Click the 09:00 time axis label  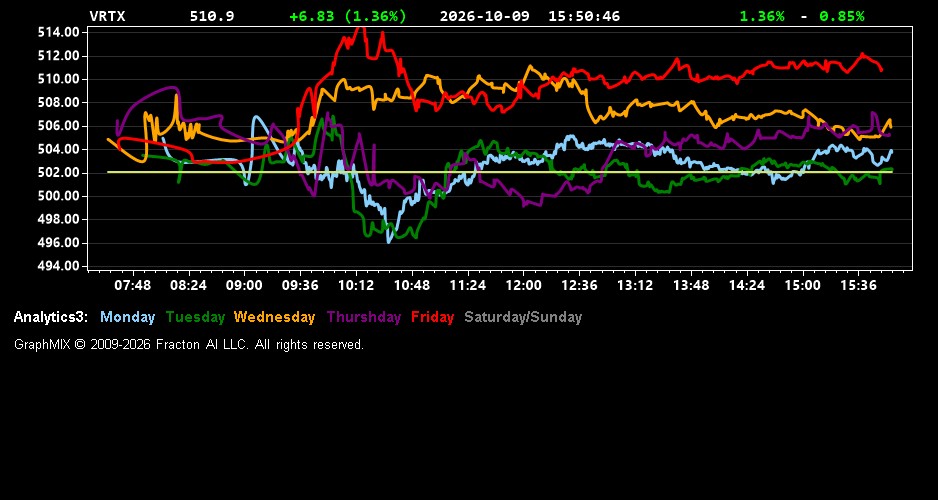(x=244, y=285)
